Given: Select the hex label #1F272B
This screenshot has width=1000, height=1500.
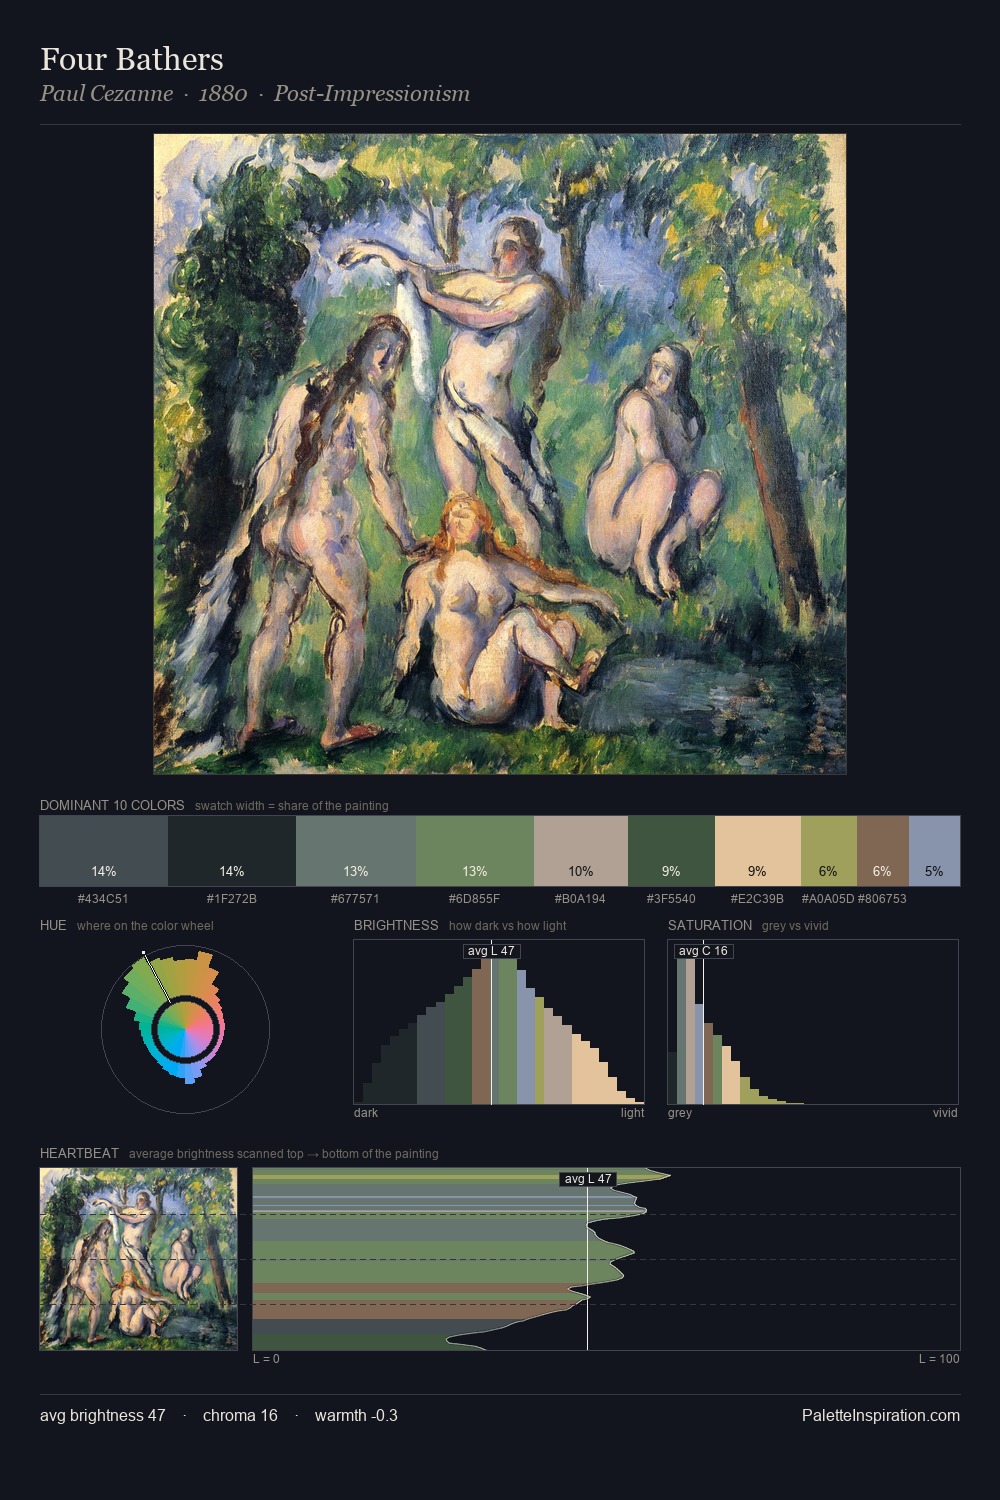Looking at the screenshot, I should [x=232, y=898].
